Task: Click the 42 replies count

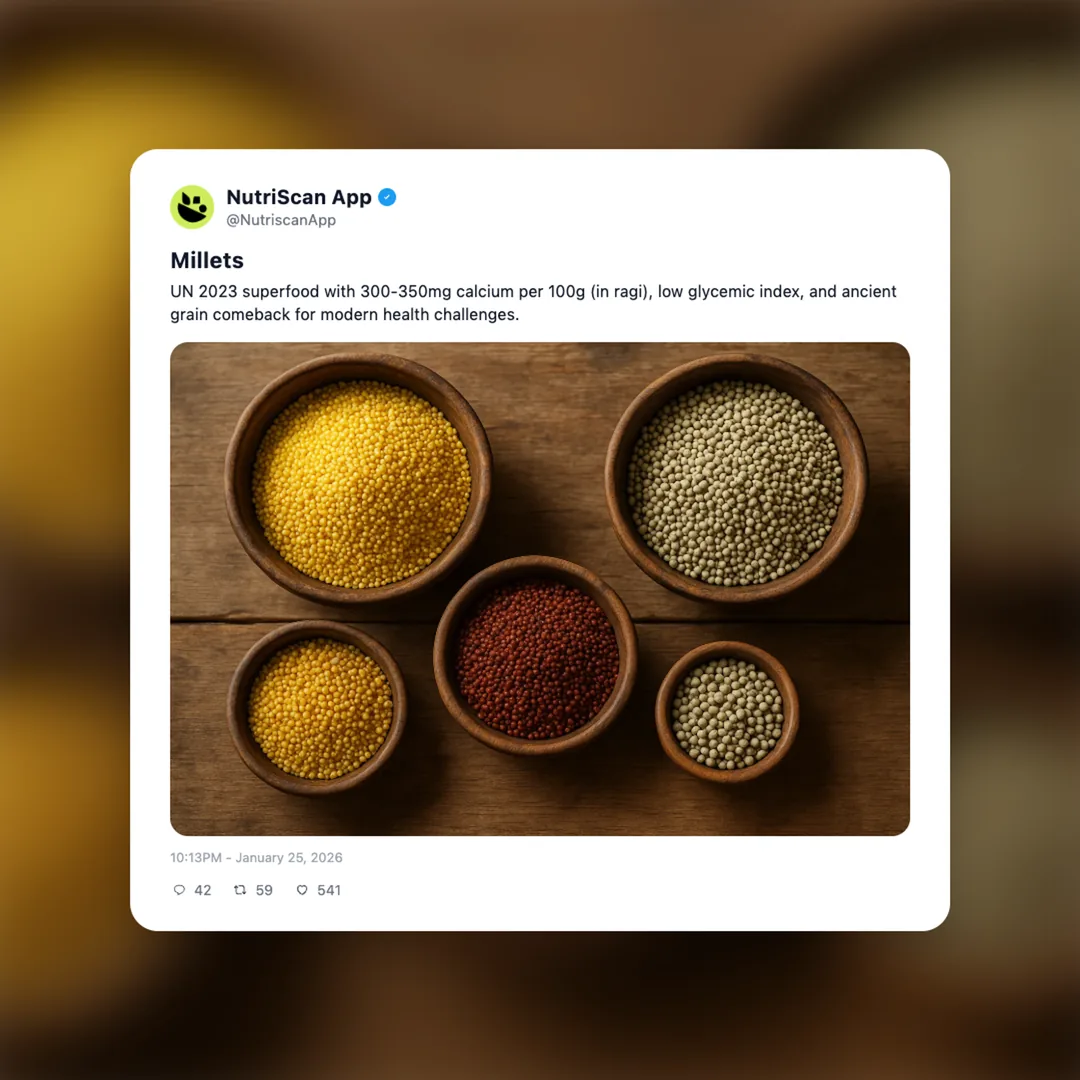Action: [x=202, y=890]
